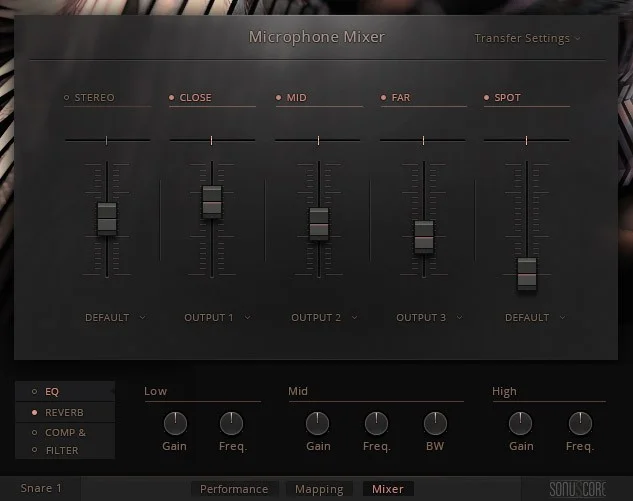This screenshot has height=501, width=633.
Task: Disable the CLOSE microphone channel
Action: pyautogui.click(x=172, y=98)
